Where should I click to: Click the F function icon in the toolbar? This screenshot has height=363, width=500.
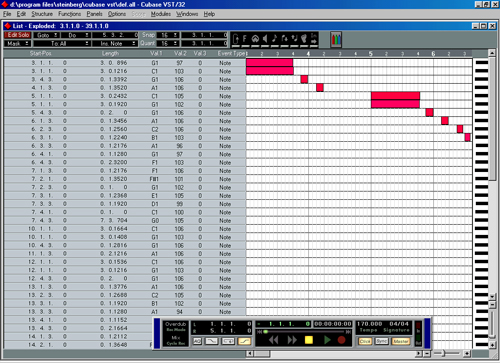coord(245,39)
